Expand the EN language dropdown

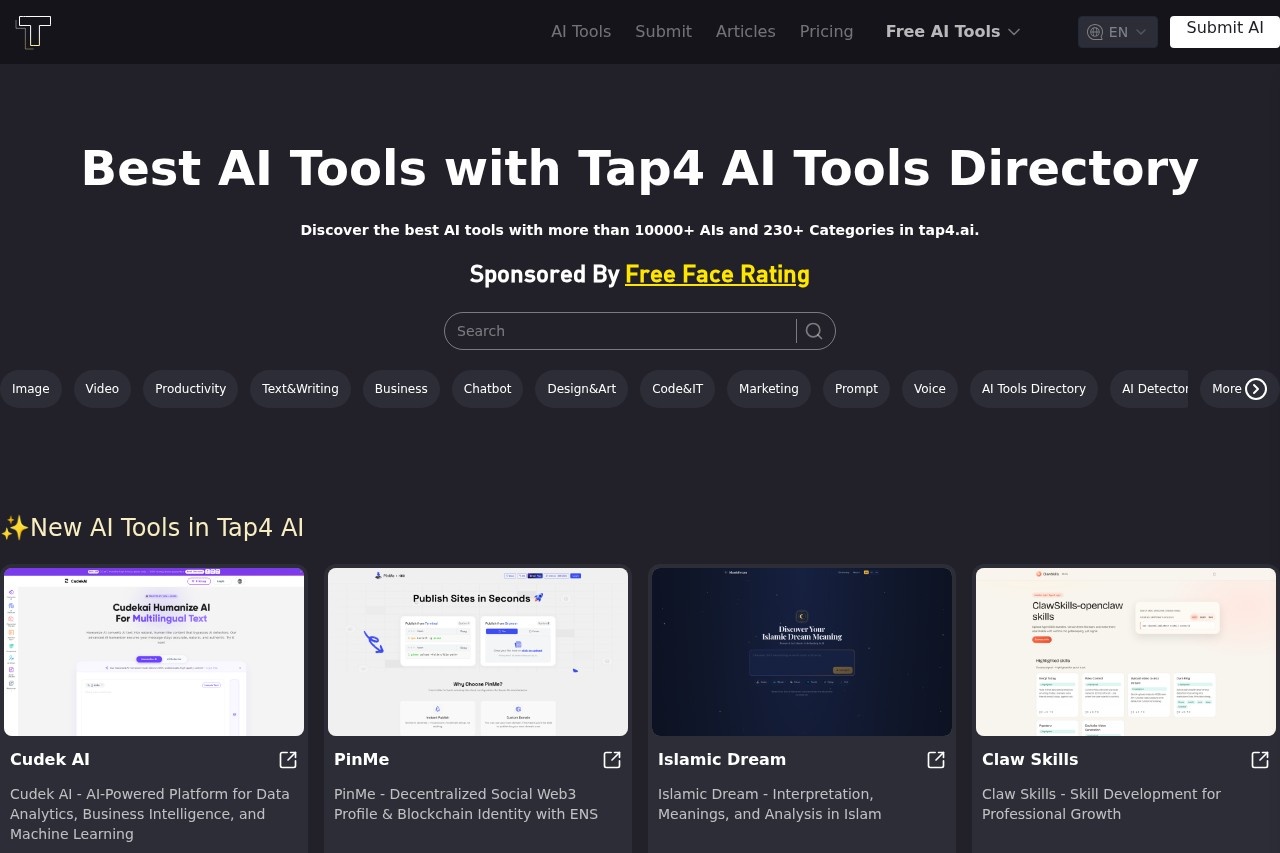point(1139,32)
